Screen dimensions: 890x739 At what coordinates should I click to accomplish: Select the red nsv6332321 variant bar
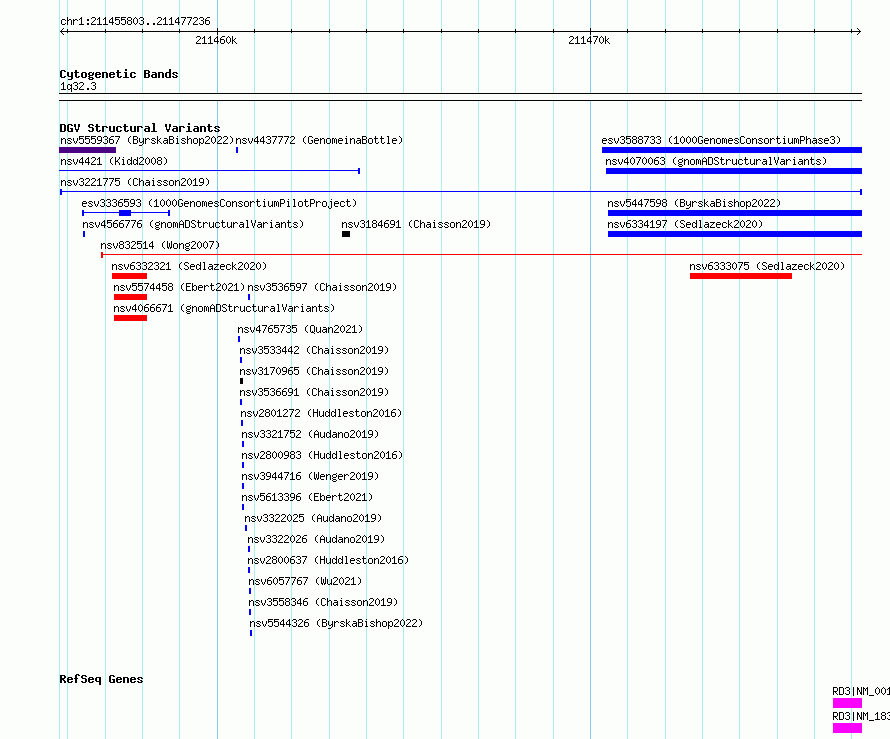click(129, 276)
